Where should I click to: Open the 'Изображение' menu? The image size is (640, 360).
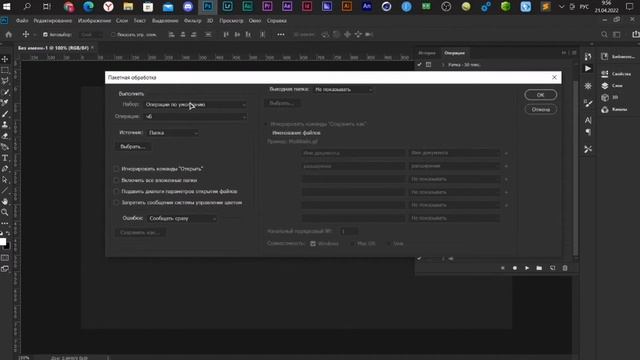[94, 20]
